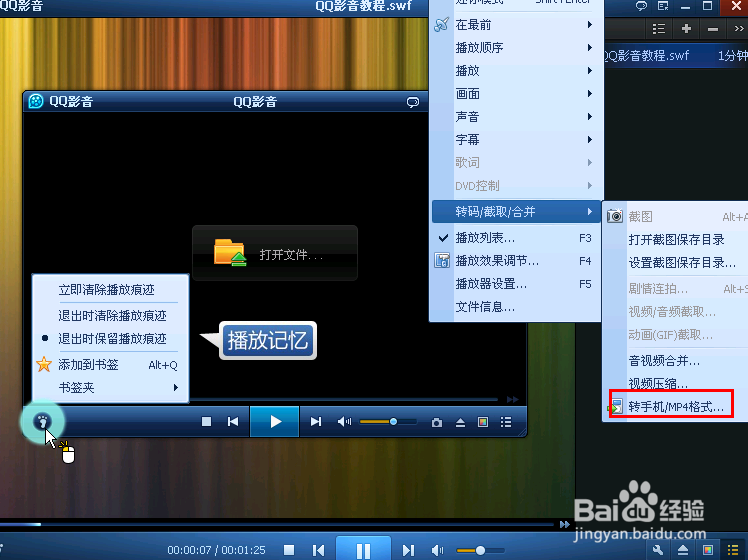Open the 转码/截取/合并 submenu
Screen dimensions: 748x560
point(516,211)
